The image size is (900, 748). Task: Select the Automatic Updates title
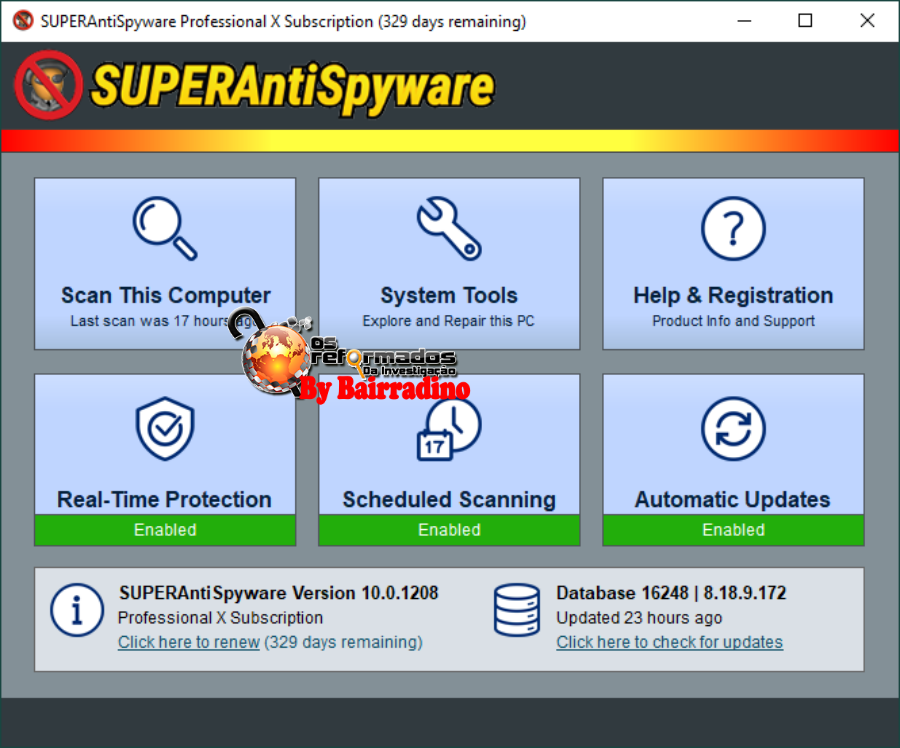[x=732, y=499]
